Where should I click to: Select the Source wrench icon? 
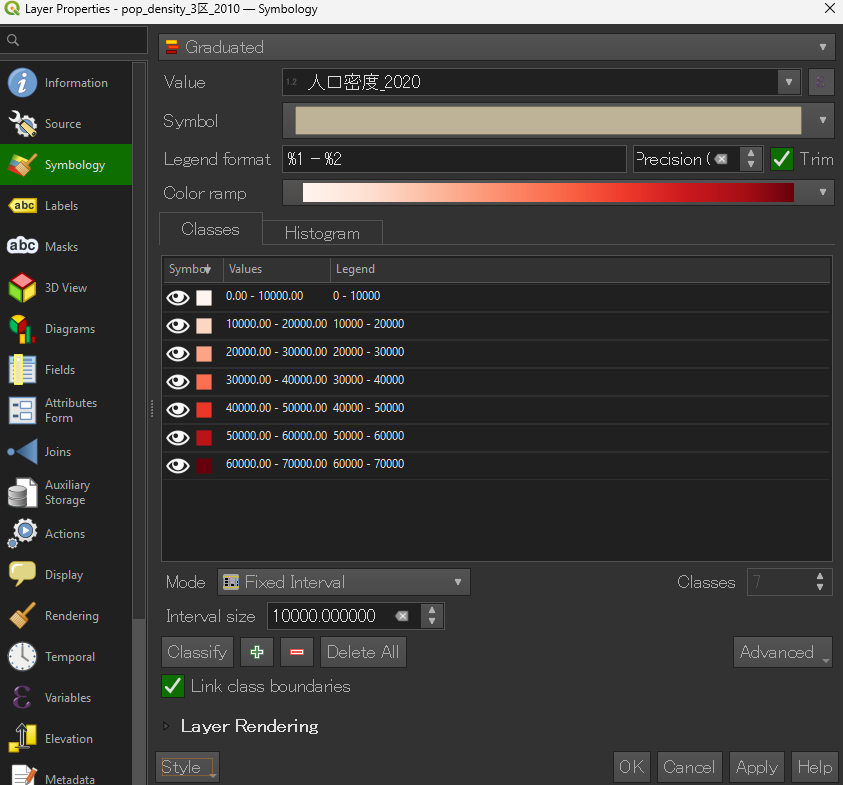pos(22,124)
